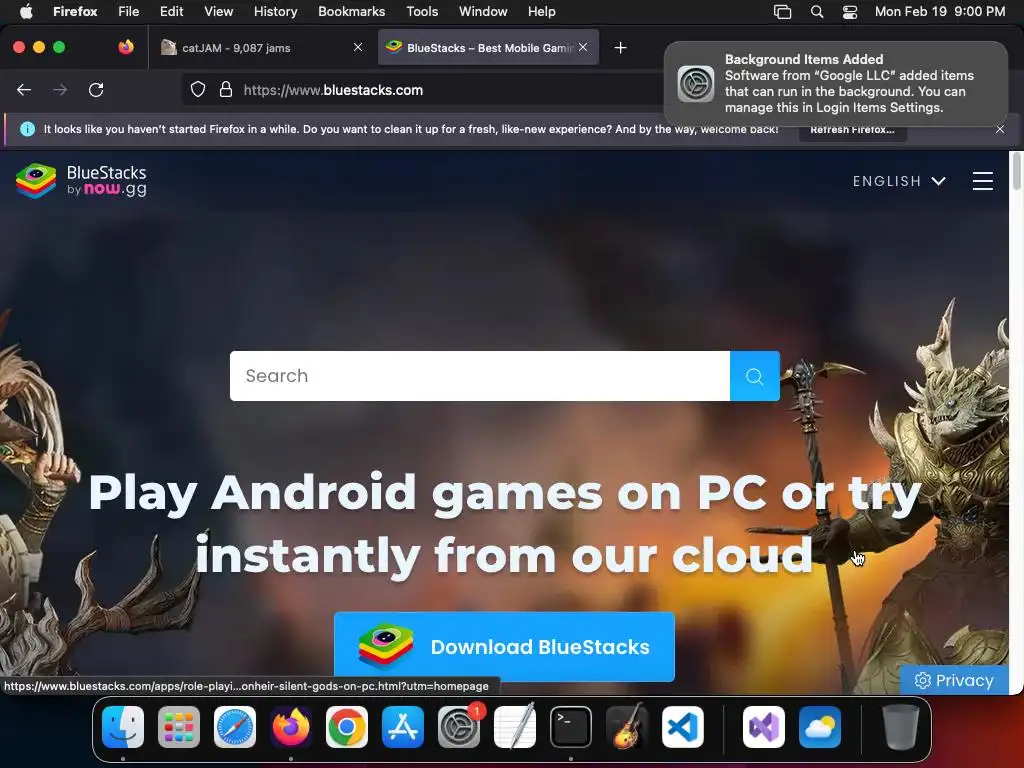Screen dimensions: 1024x768
Task: Focus the BlueStacks Search field
Action: pyautogui.click(x=480, y=376)
